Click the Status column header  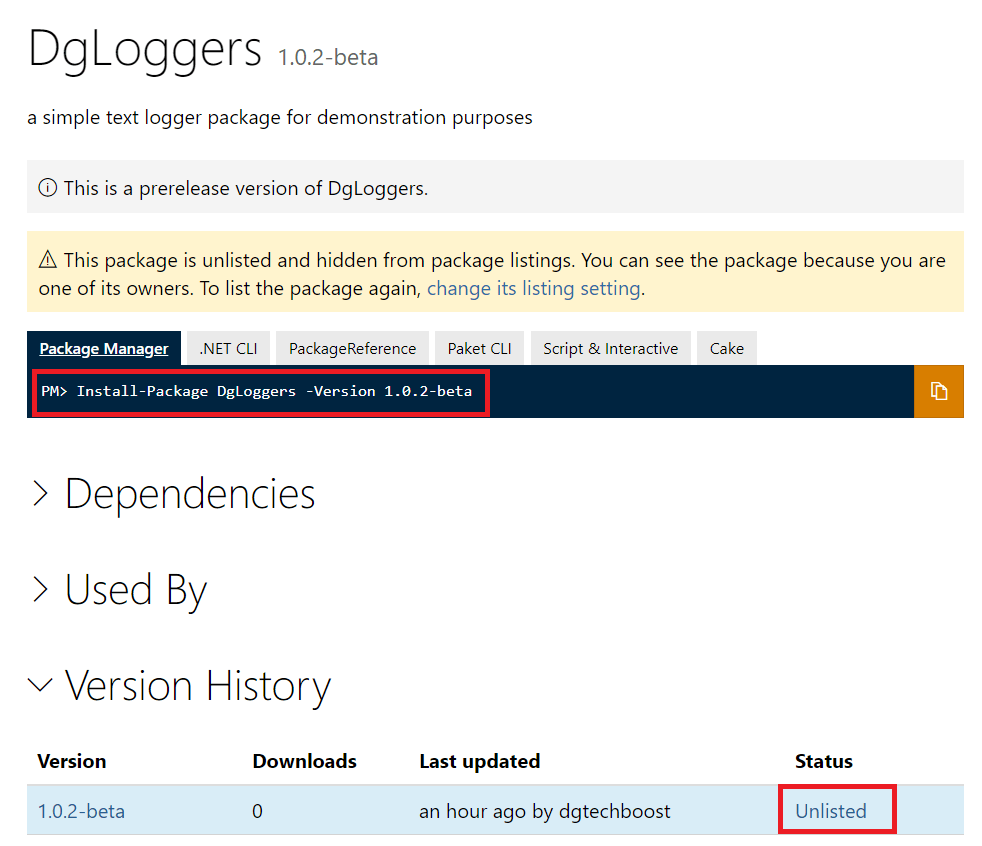pyautogui.click(x=823, y=761)
